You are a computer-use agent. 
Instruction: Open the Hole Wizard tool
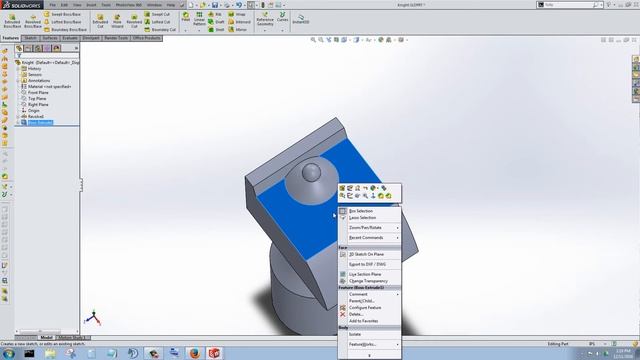[117, 21]
